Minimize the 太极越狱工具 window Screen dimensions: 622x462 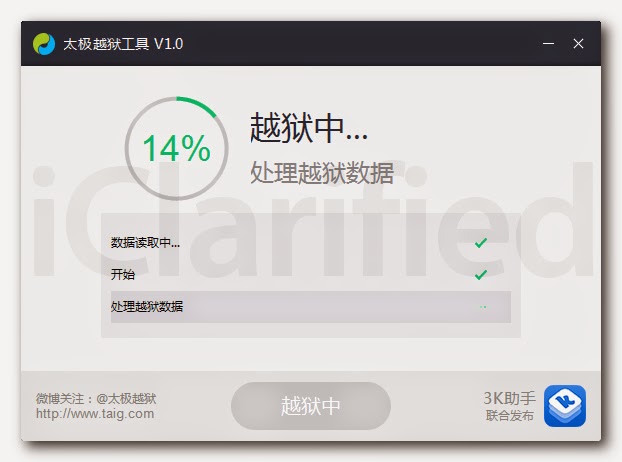[x=548, y=43]
